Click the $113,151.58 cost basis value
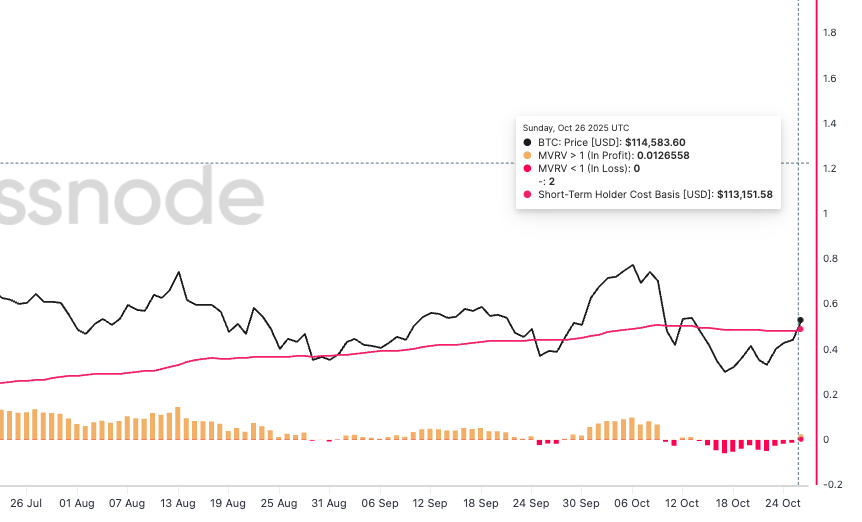862x522 pixels. pos(745,195)
